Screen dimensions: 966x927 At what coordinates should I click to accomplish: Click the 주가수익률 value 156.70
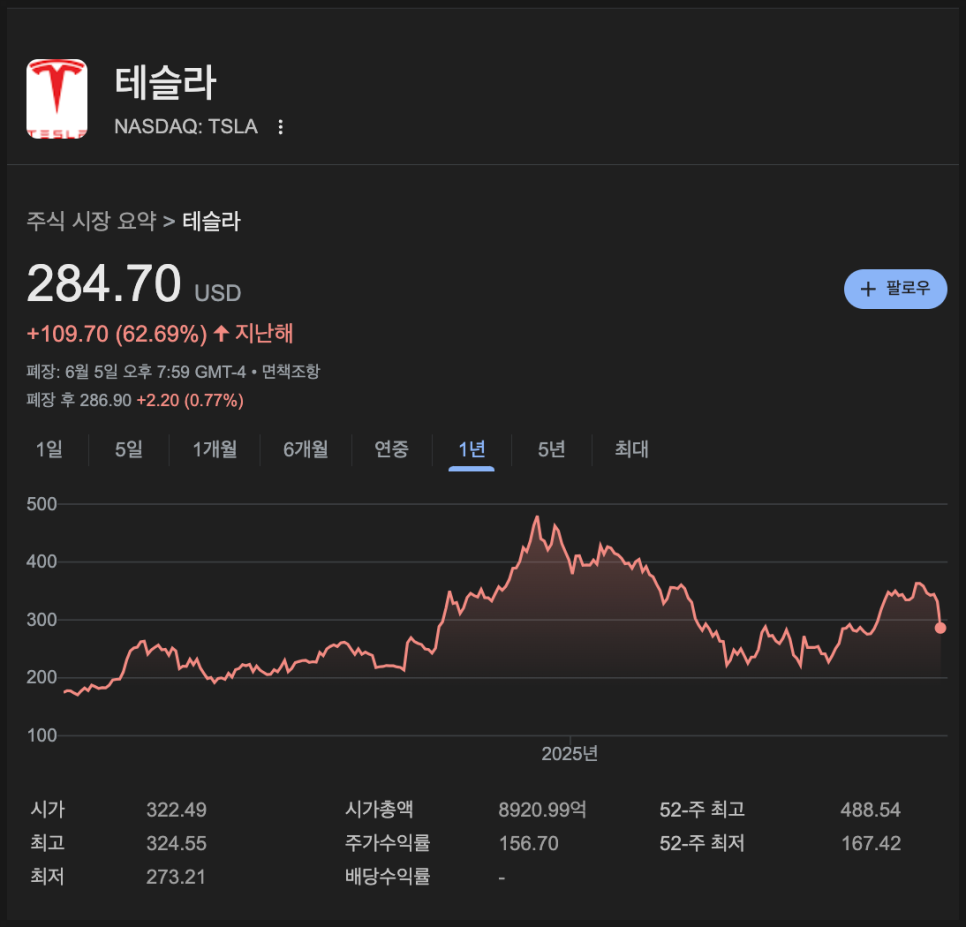(529, 843)
